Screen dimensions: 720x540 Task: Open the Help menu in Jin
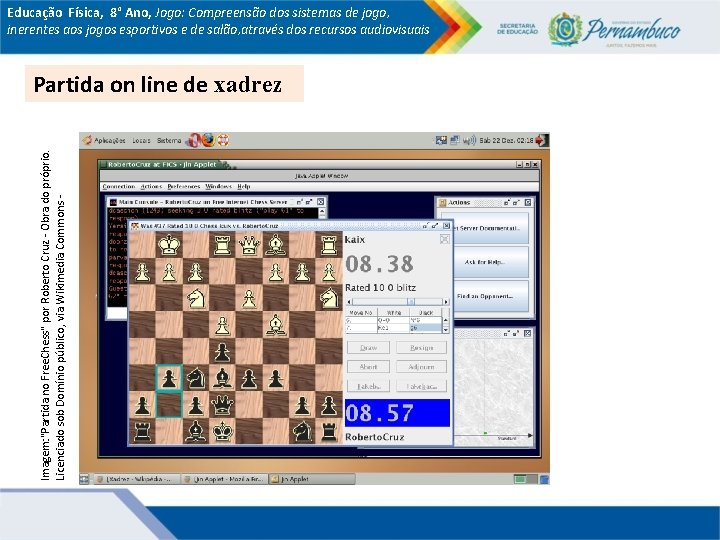point(243,186)
